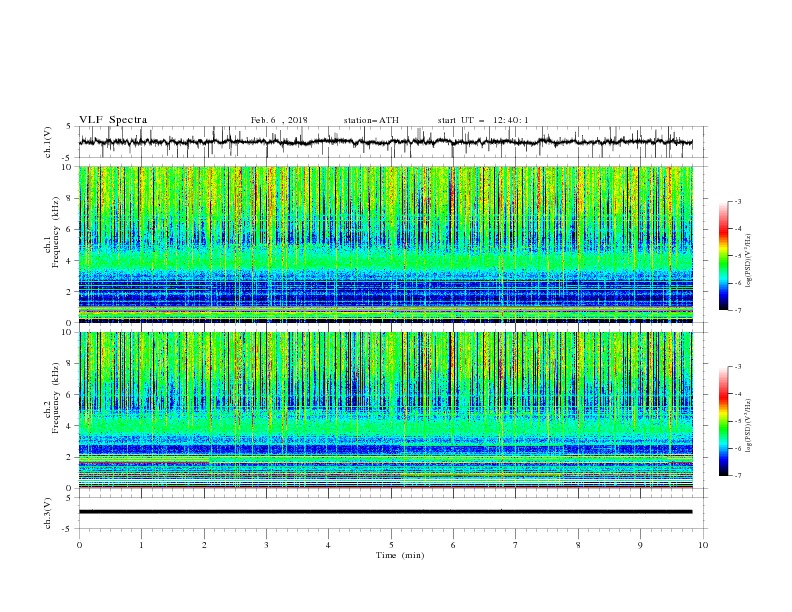Click the Time axis tick label "4"

click(328, 545)
